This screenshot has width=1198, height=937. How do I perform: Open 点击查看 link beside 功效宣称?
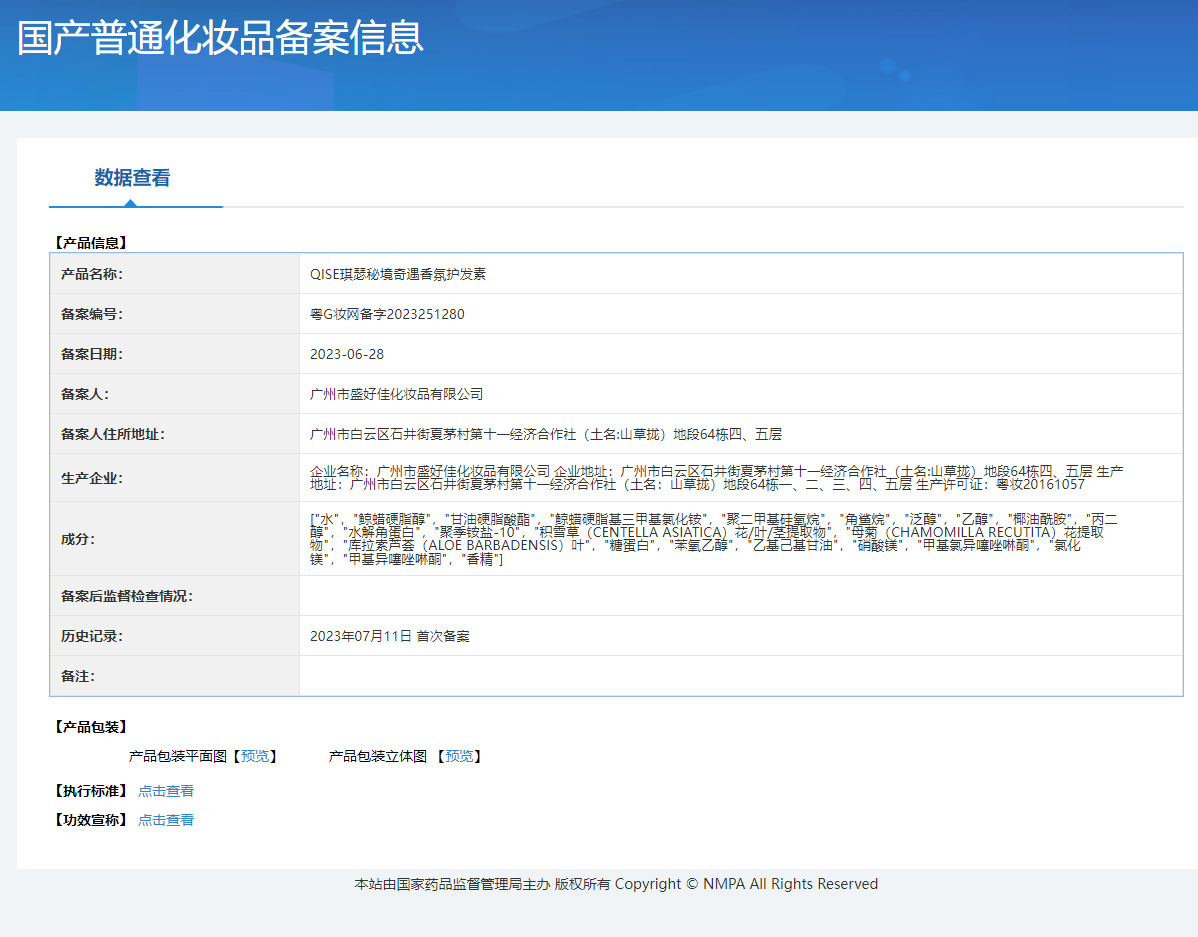pyautogui.click(x=166, y=820)
